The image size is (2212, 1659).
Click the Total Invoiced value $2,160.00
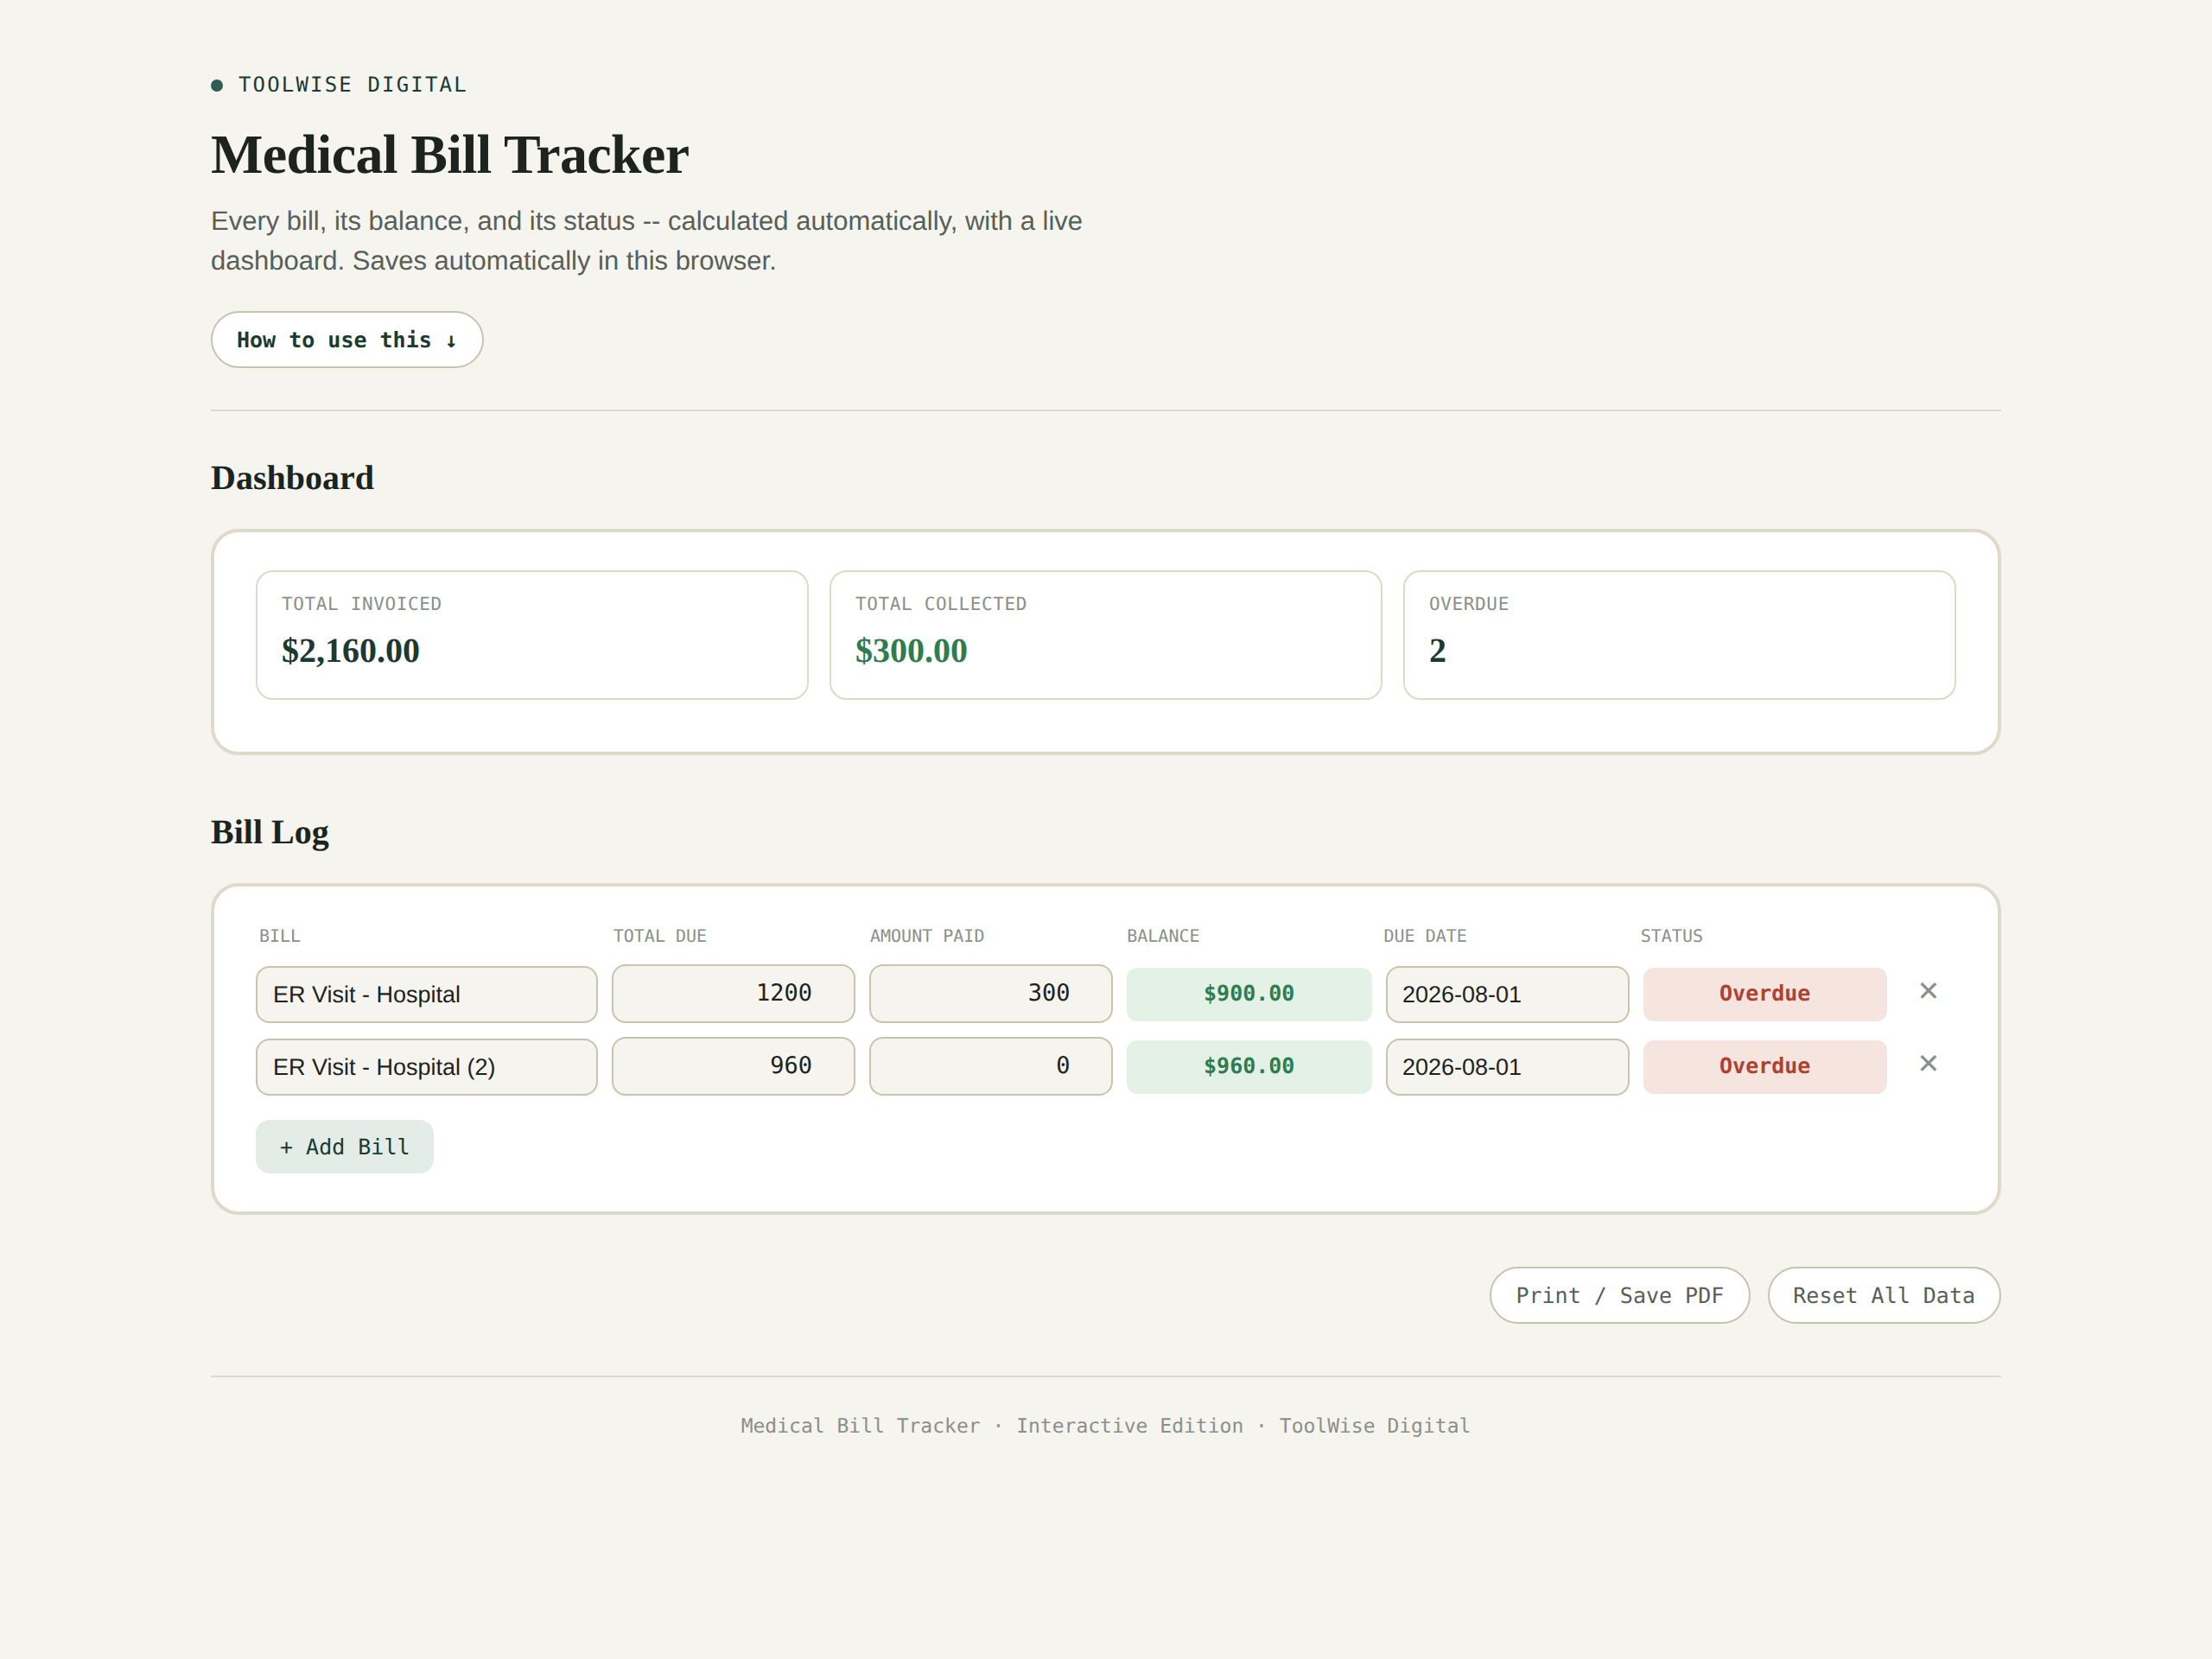point(351,651)
